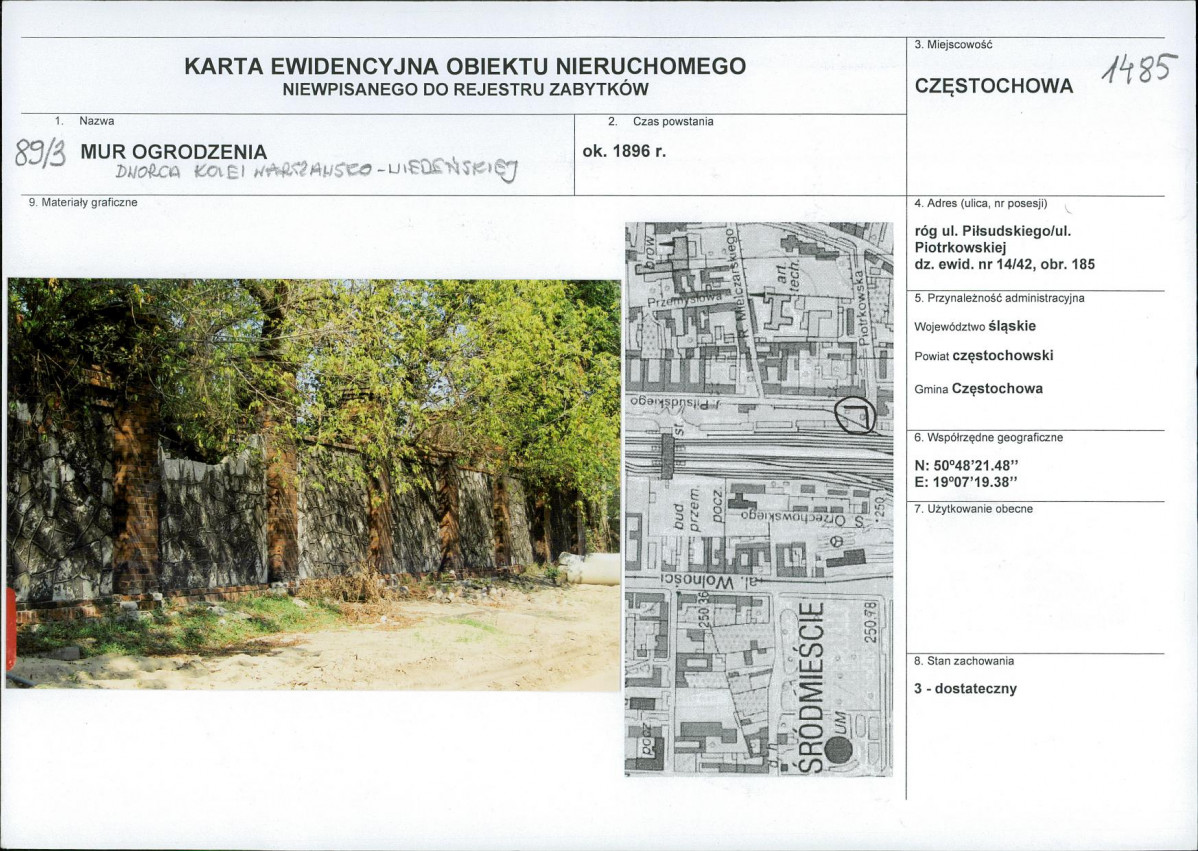Viewport: 1198px width, 851px height.
Task: Click 'Powiat częstochowski'
Action: coord(983,356)
